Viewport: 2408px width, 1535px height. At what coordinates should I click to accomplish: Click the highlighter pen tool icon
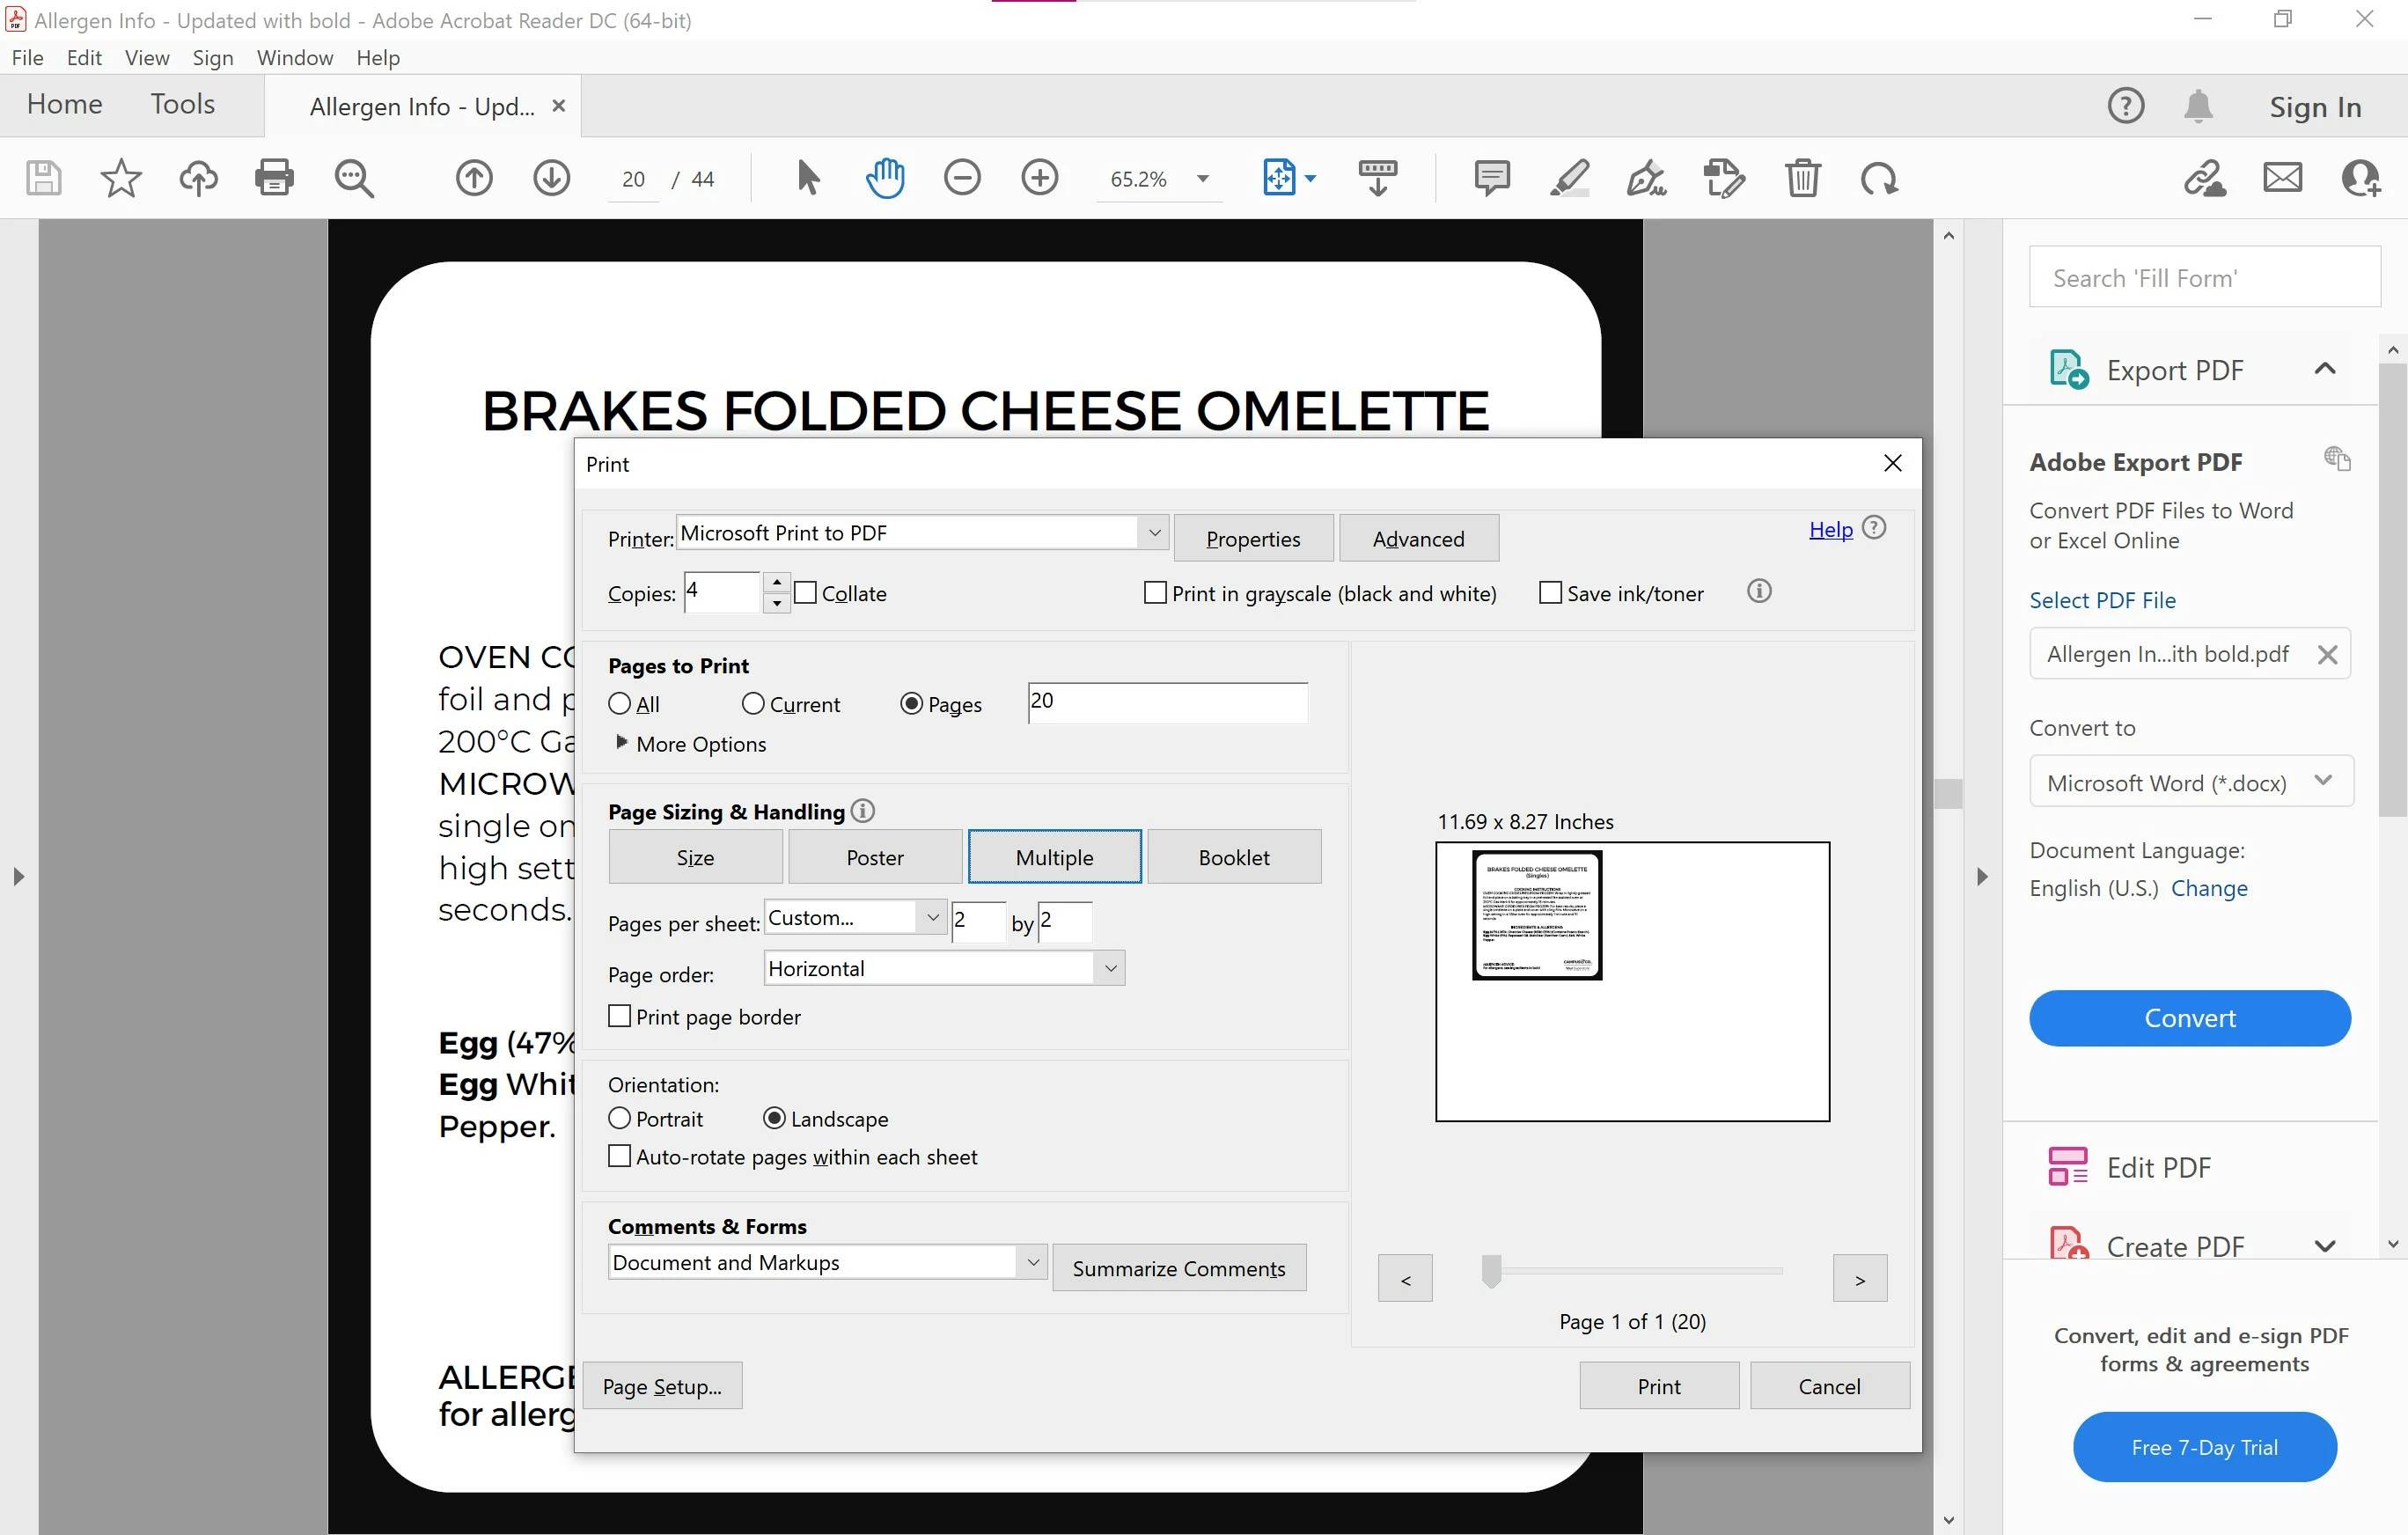[x=1570, y=178]
